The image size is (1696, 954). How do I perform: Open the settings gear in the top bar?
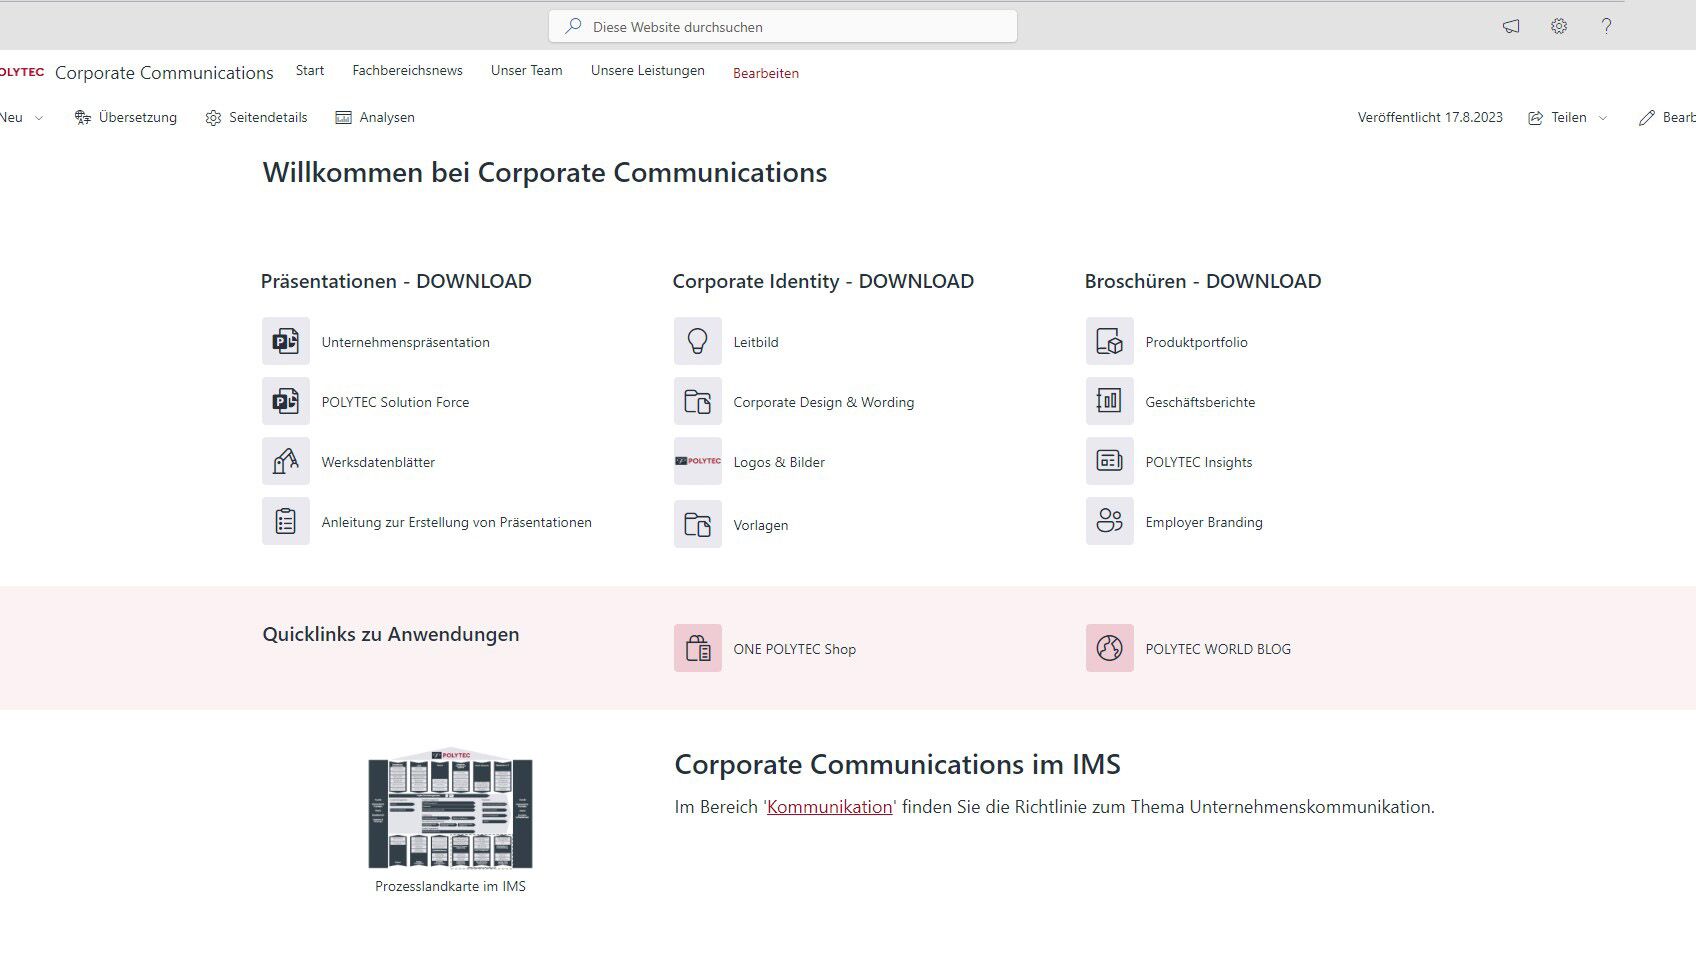1559,27
